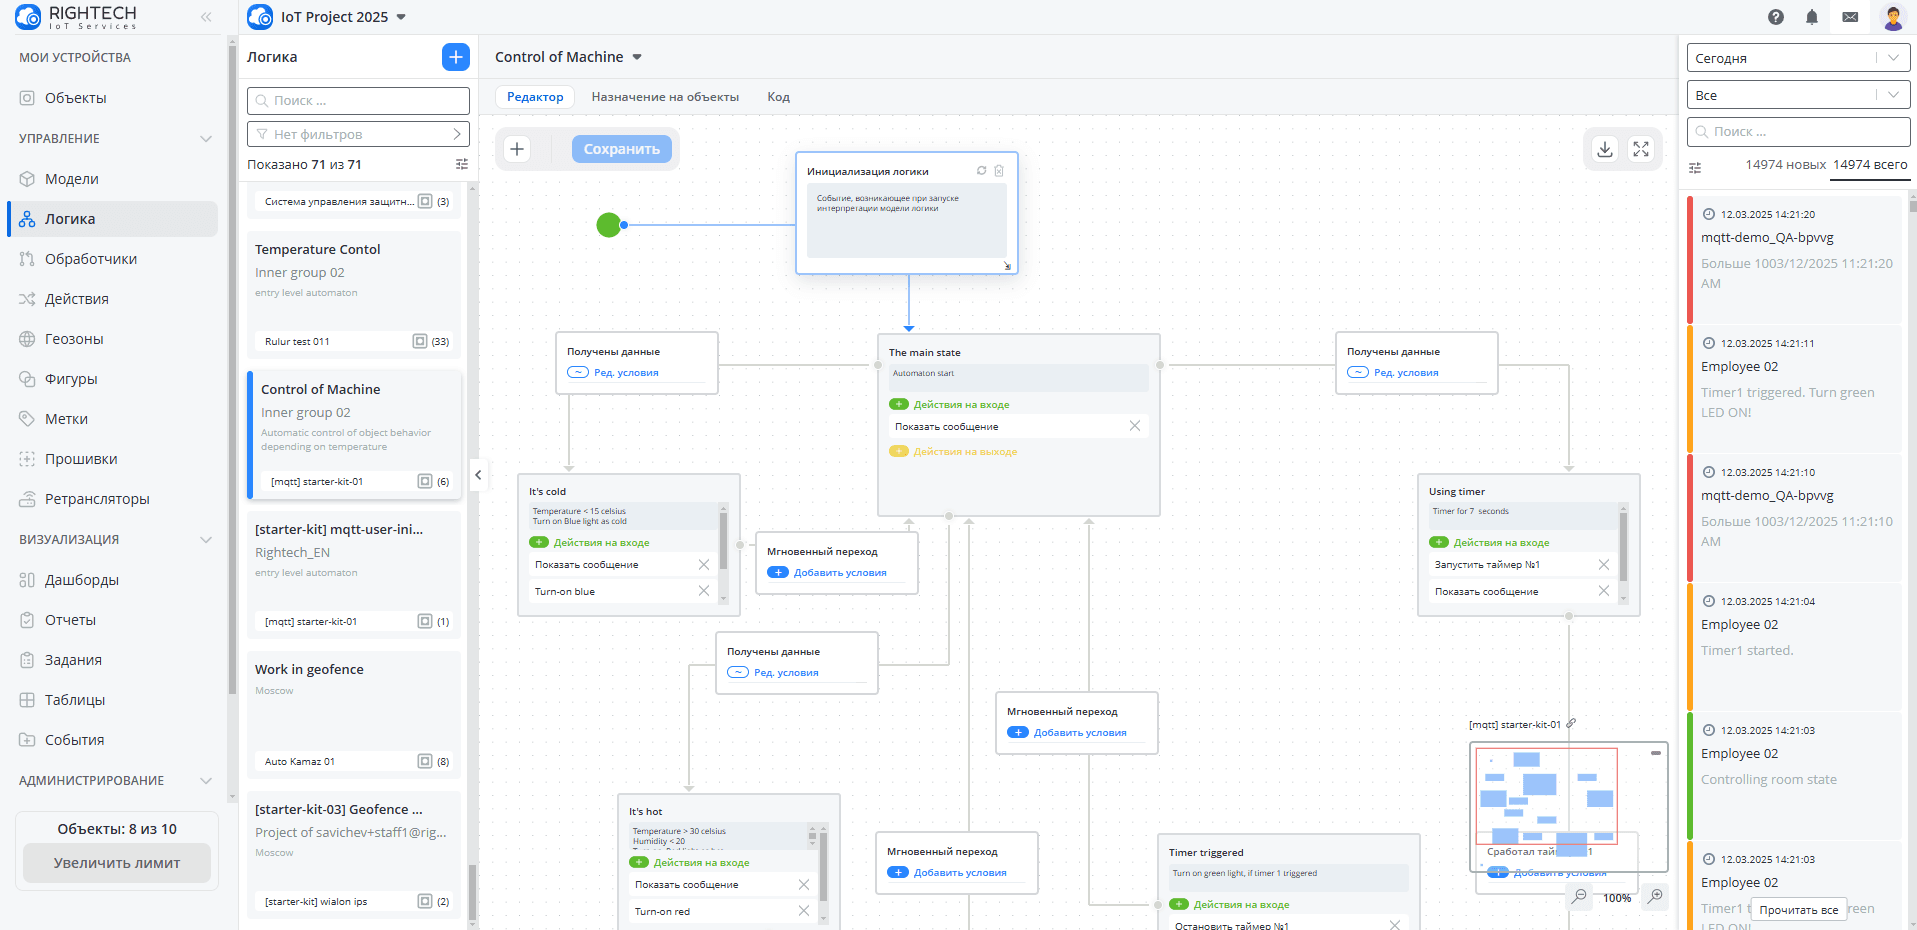This screenshot has height=930, width=1917.
Task: Toggle Ред. условия in left Получены данные
Action: [x=578, y=373]
